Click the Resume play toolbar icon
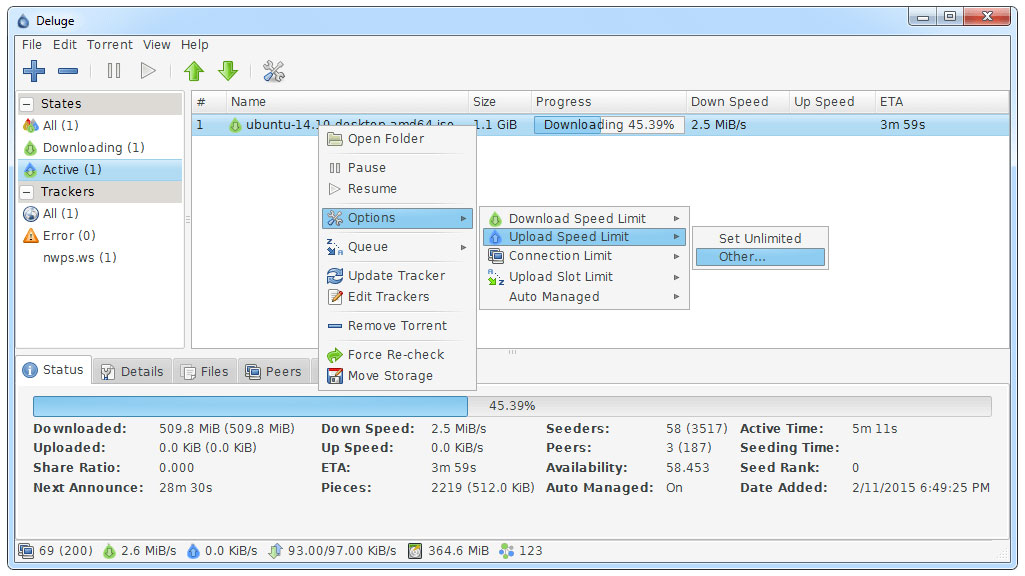The height and width of the screenshot is (576, 1025). 148,71
